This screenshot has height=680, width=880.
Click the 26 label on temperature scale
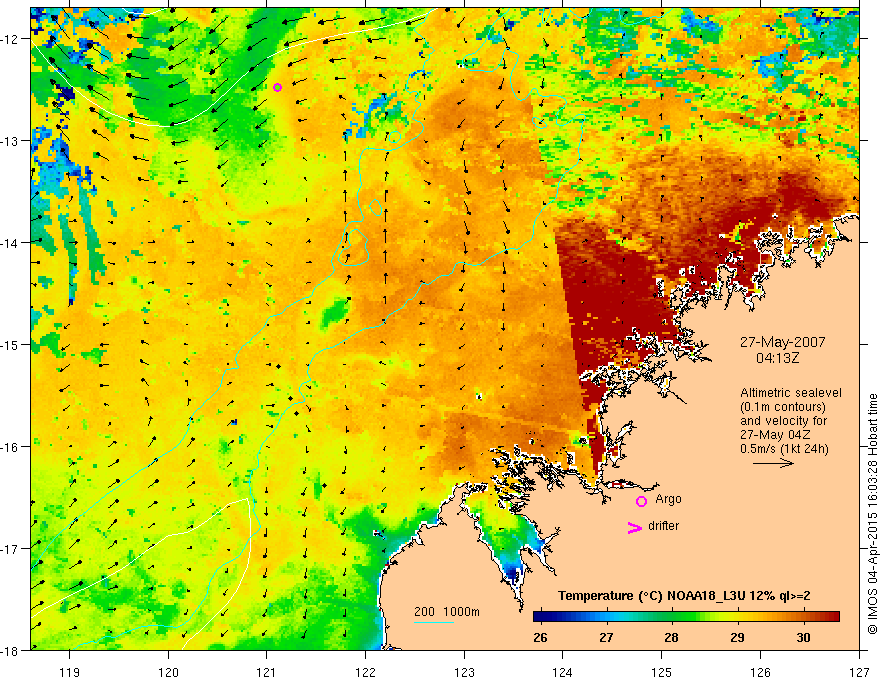pos(540,637)
